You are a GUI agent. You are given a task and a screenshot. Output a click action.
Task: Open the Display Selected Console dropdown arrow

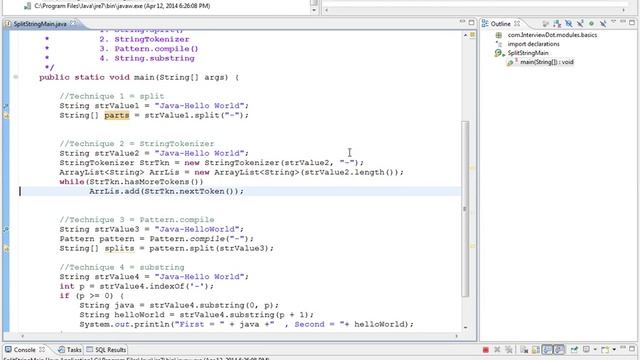click(x=595, y=349)
